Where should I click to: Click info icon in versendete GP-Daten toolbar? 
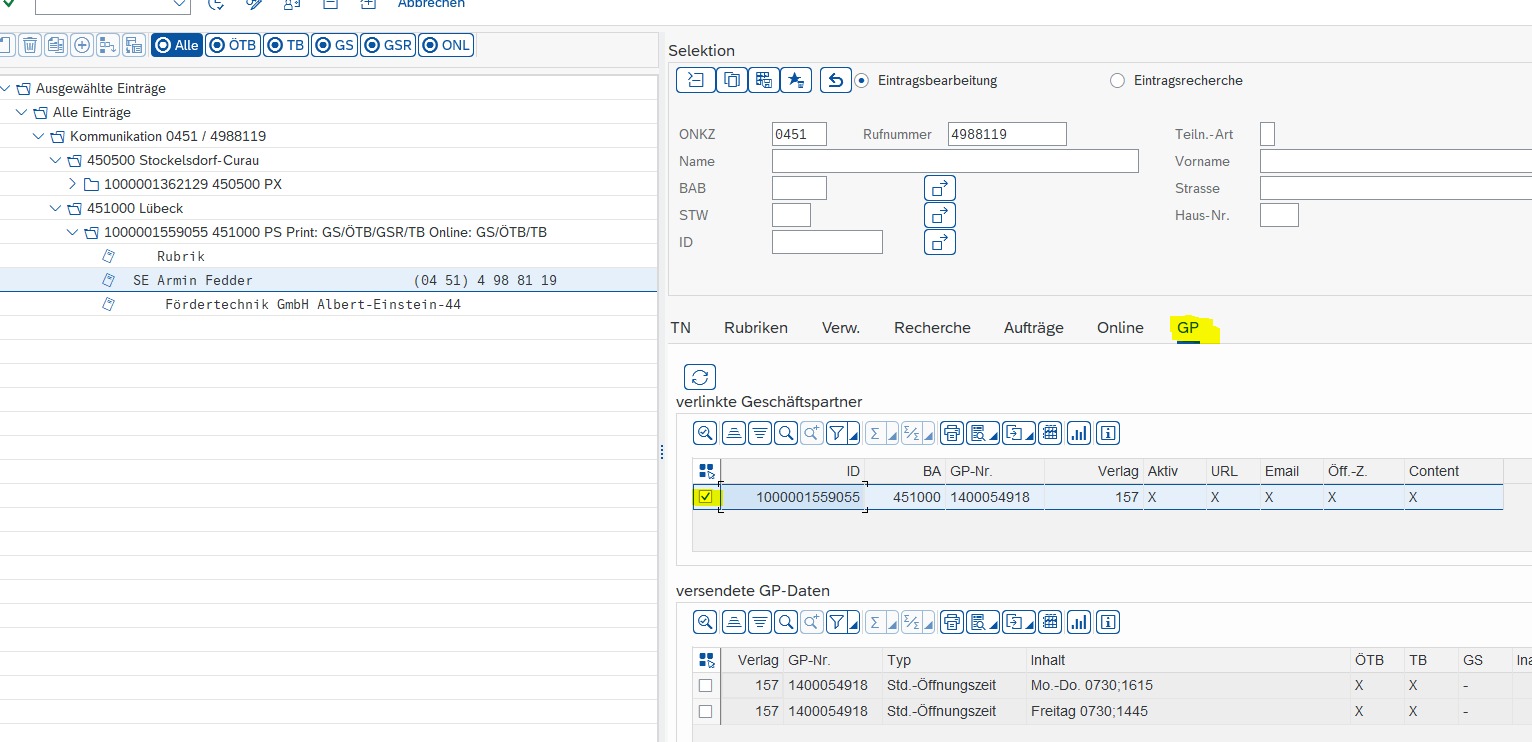pos(1107,622)
